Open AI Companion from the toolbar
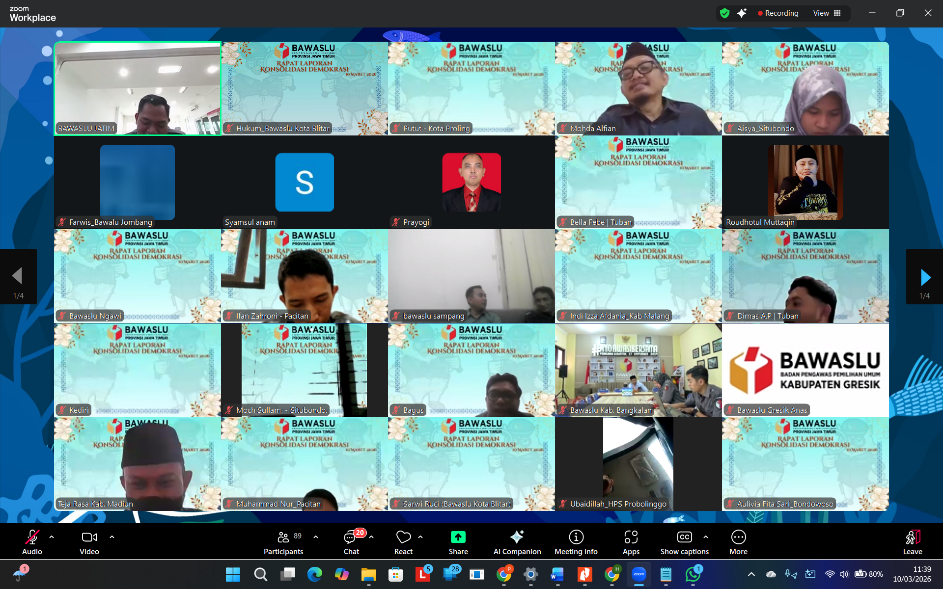The width and height of the screenshot is (943, 589). (x=517, y=541)
